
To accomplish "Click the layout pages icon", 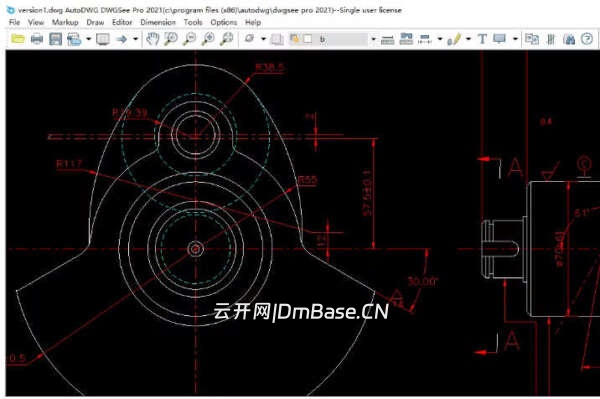I will click(x=277, y=39).
